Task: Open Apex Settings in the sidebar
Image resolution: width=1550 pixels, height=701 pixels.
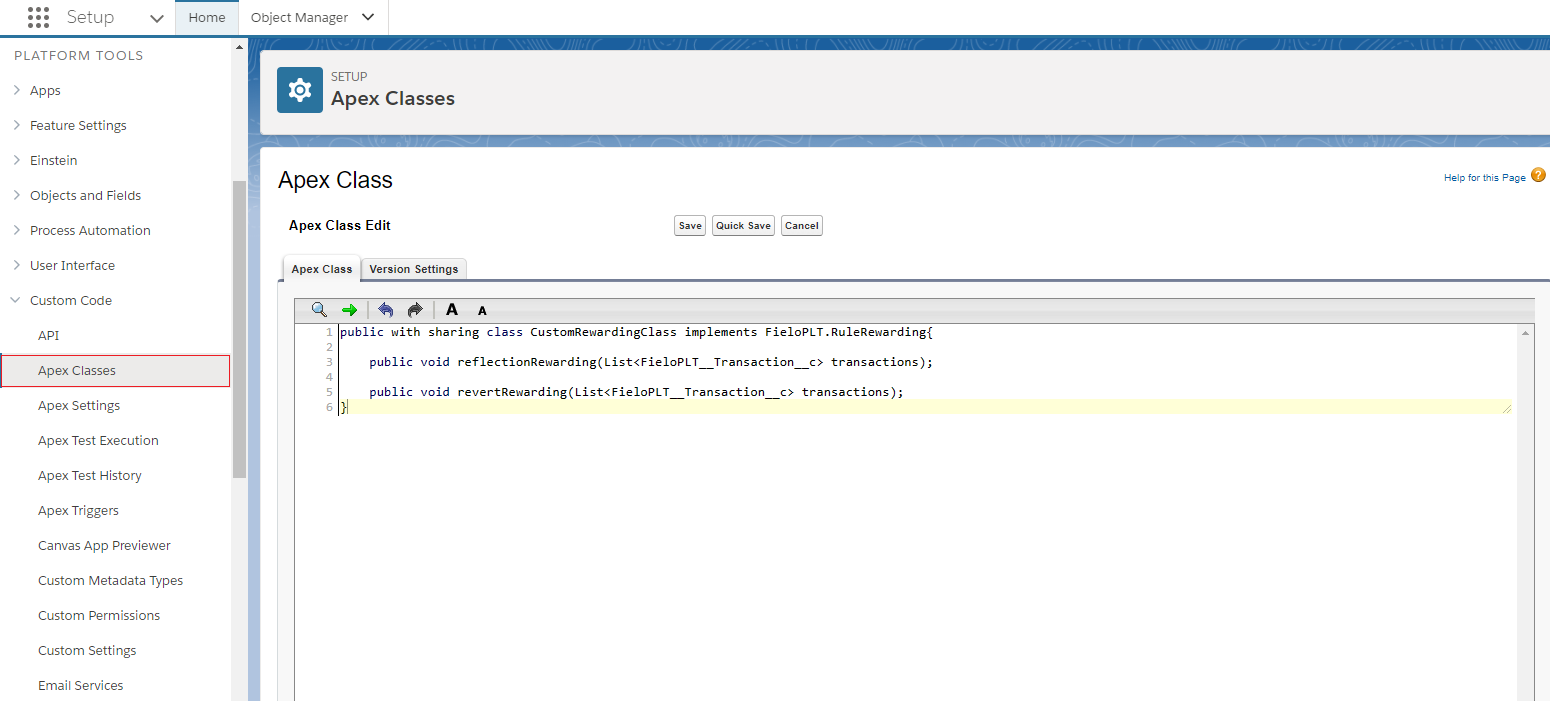Action: [x=79, y=405]
